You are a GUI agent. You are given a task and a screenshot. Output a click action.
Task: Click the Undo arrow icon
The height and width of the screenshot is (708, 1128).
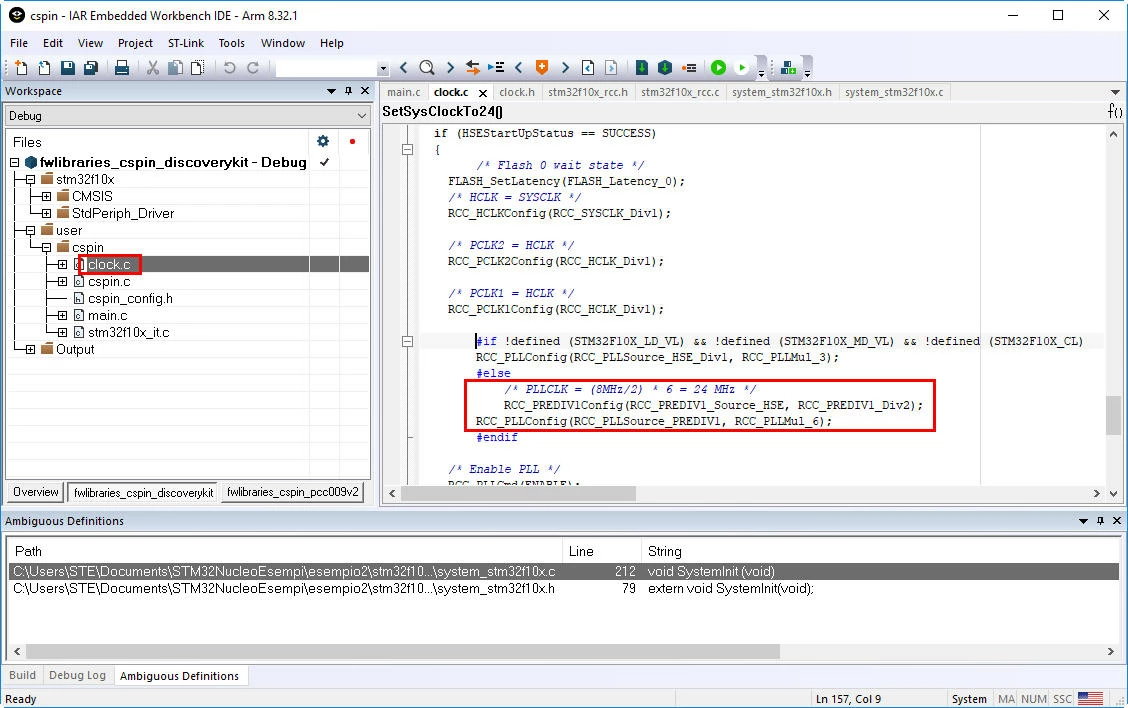tap(229, 68)
